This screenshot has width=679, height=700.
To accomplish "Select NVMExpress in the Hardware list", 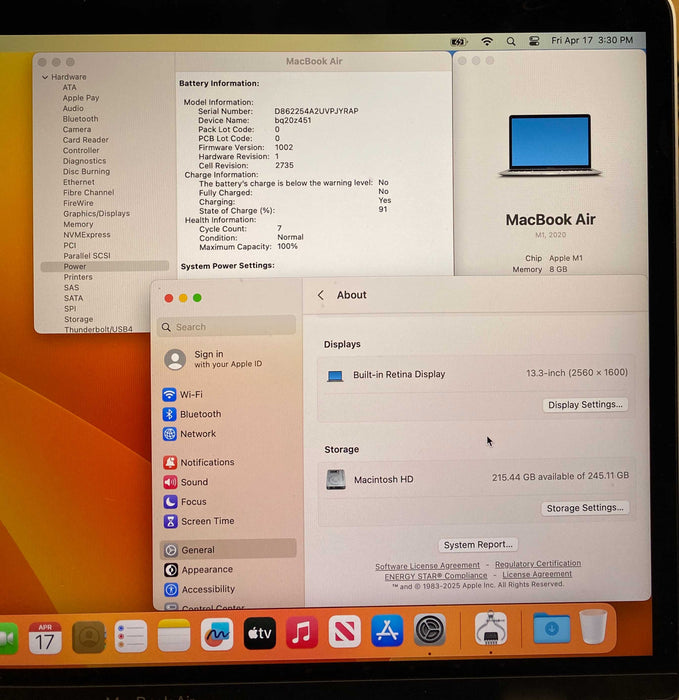I will (87, 235).
